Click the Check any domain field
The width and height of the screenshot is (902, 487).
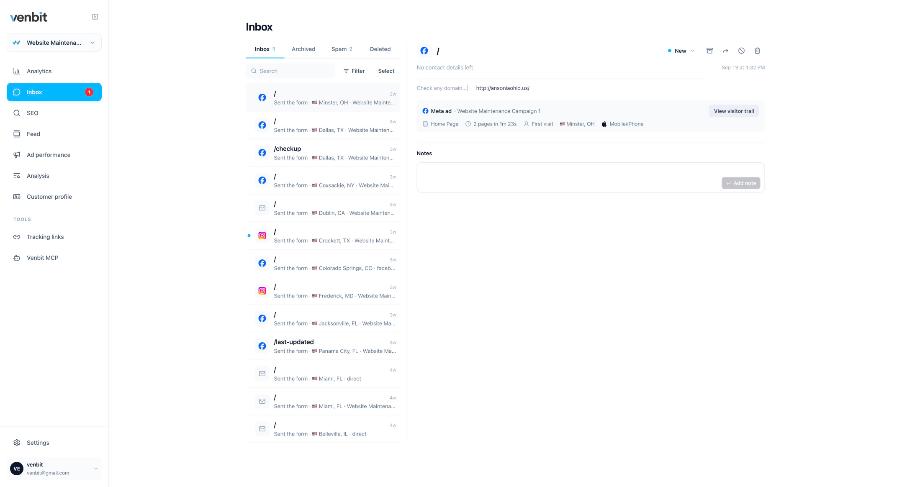tap(442, 89)
